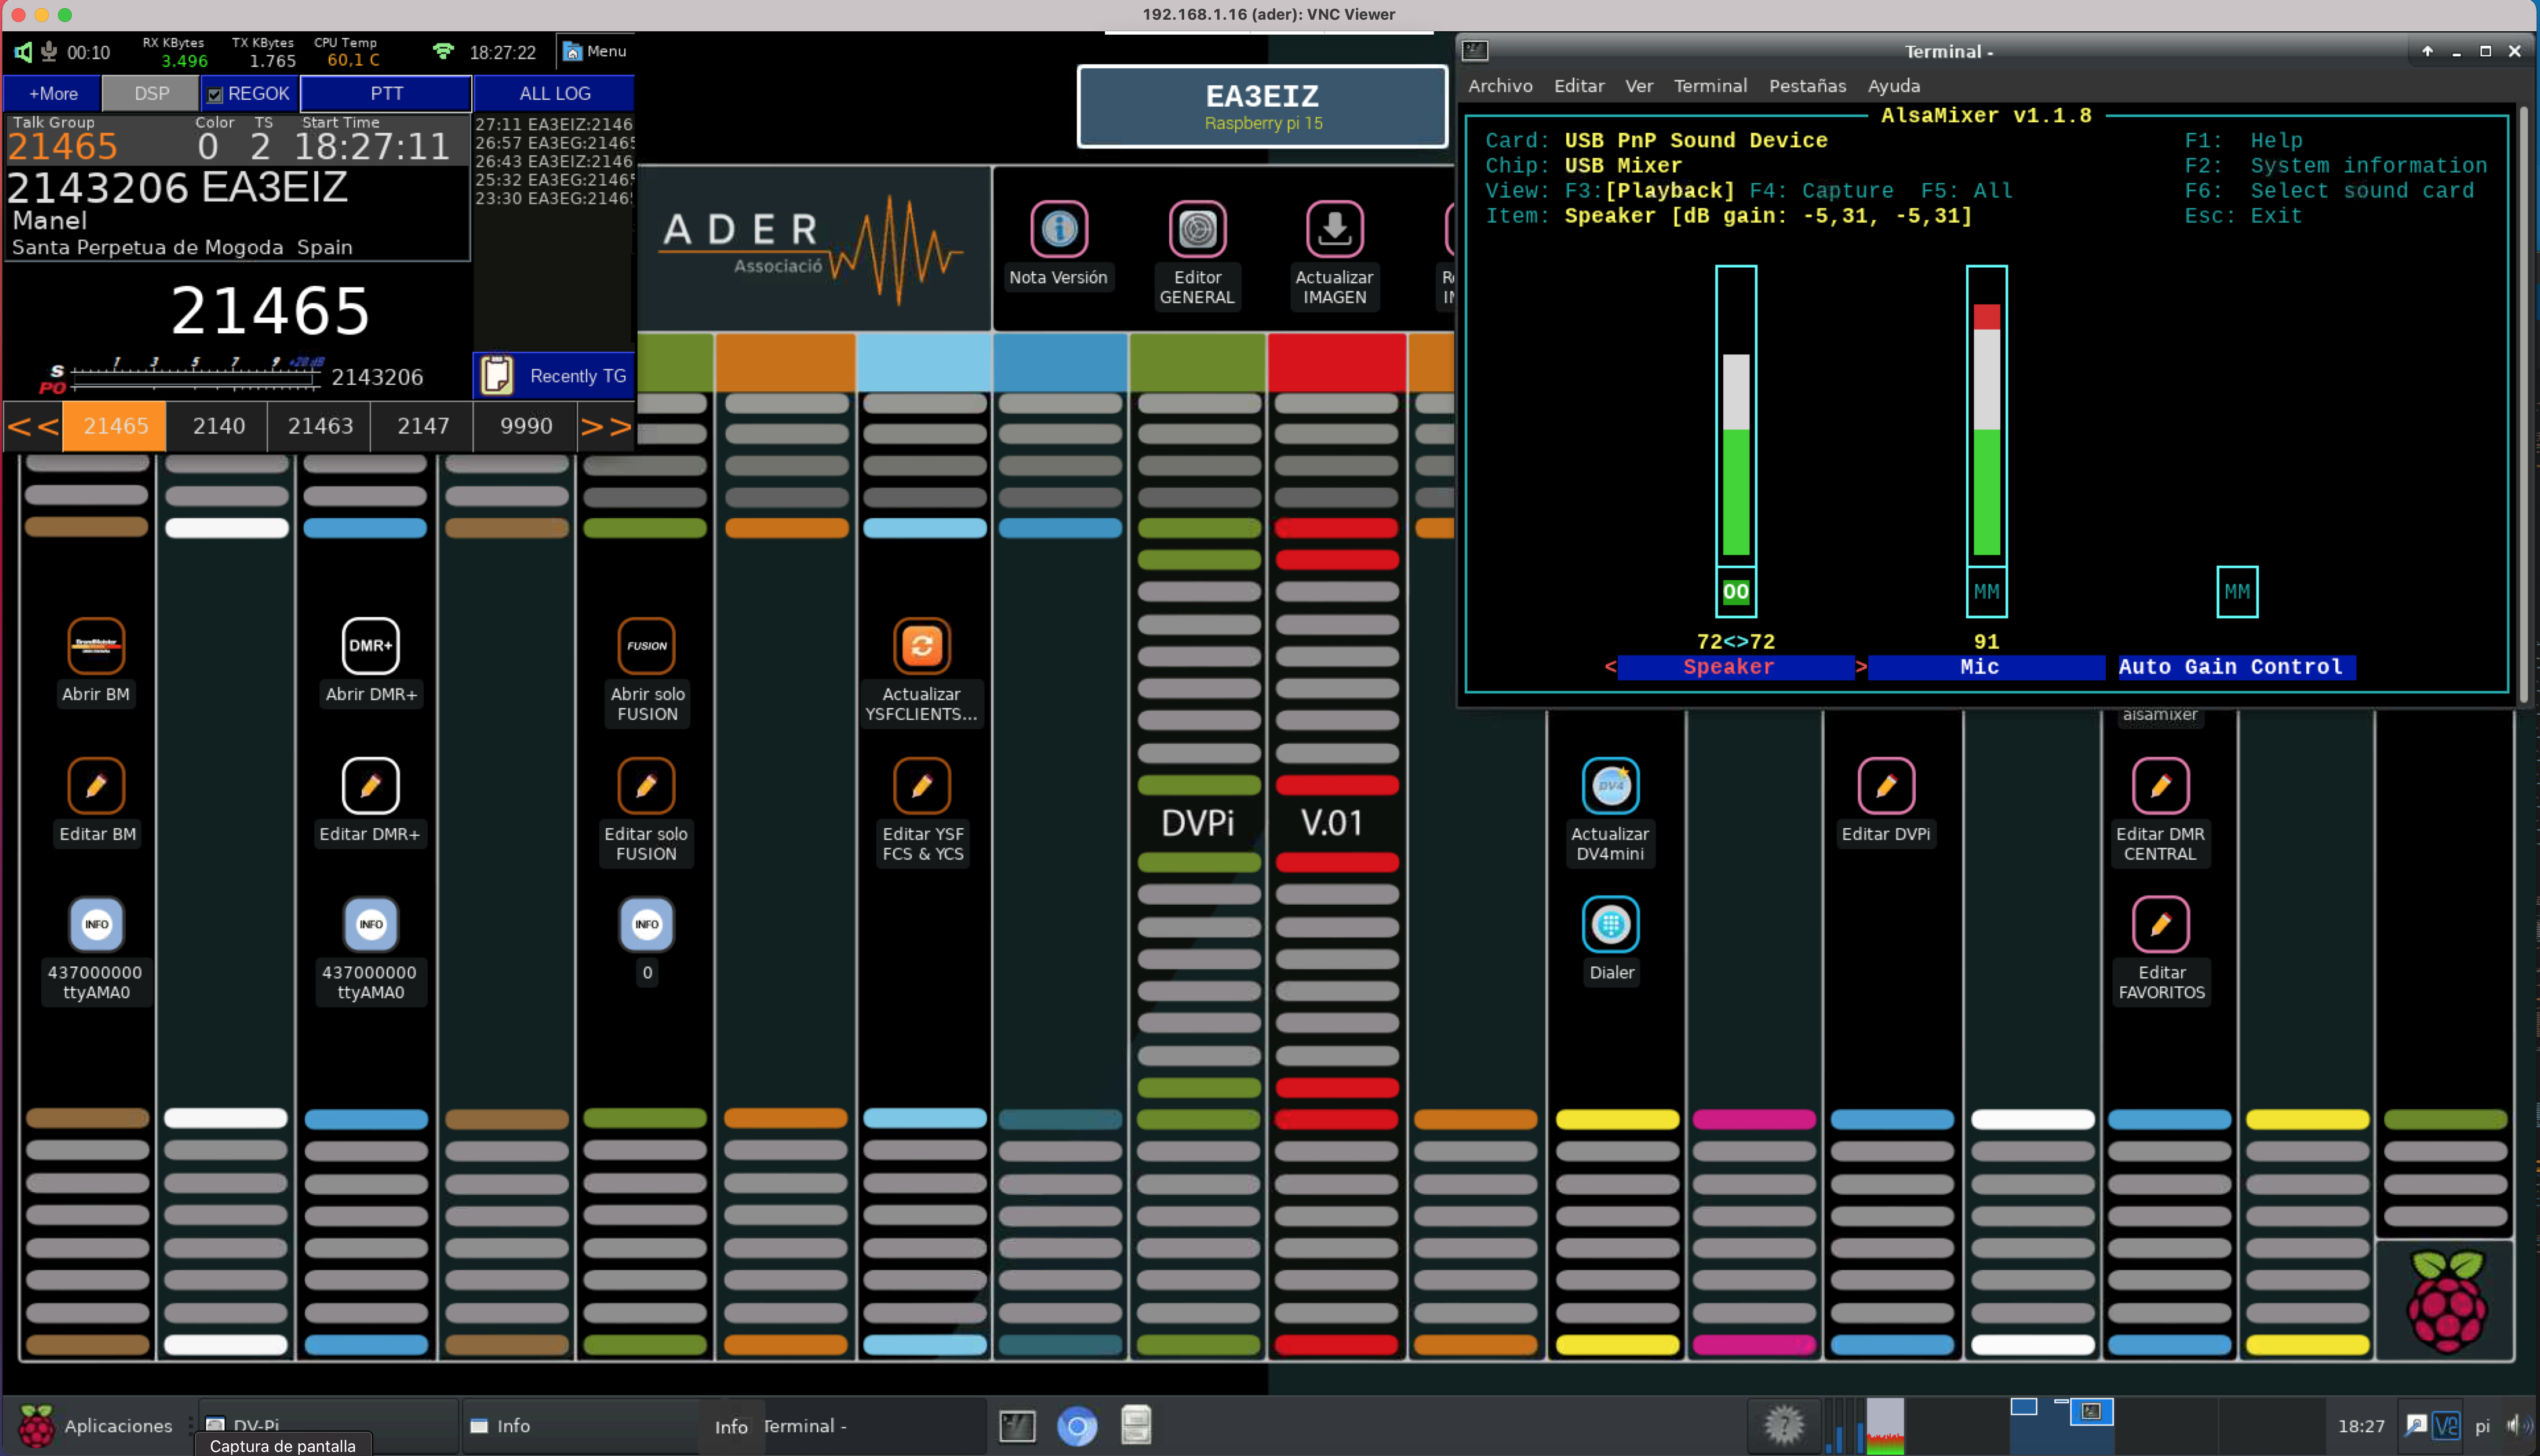This screenshot has width=2540, height=1456.
Task: Click the green speaker icon in DV-Pi window
Action: [x=22, y=52]
